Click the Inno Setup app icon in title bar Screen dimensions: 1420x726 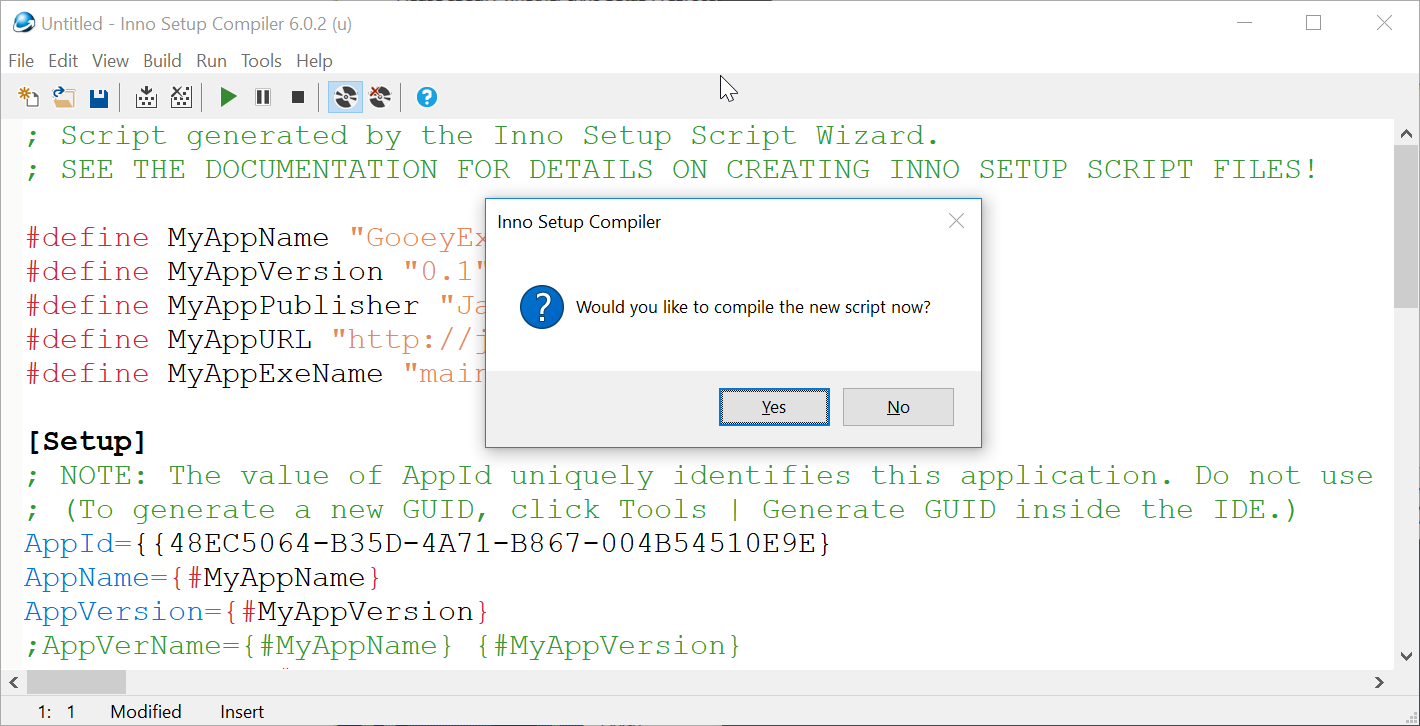pyautogui.click(x=22, y=22)
